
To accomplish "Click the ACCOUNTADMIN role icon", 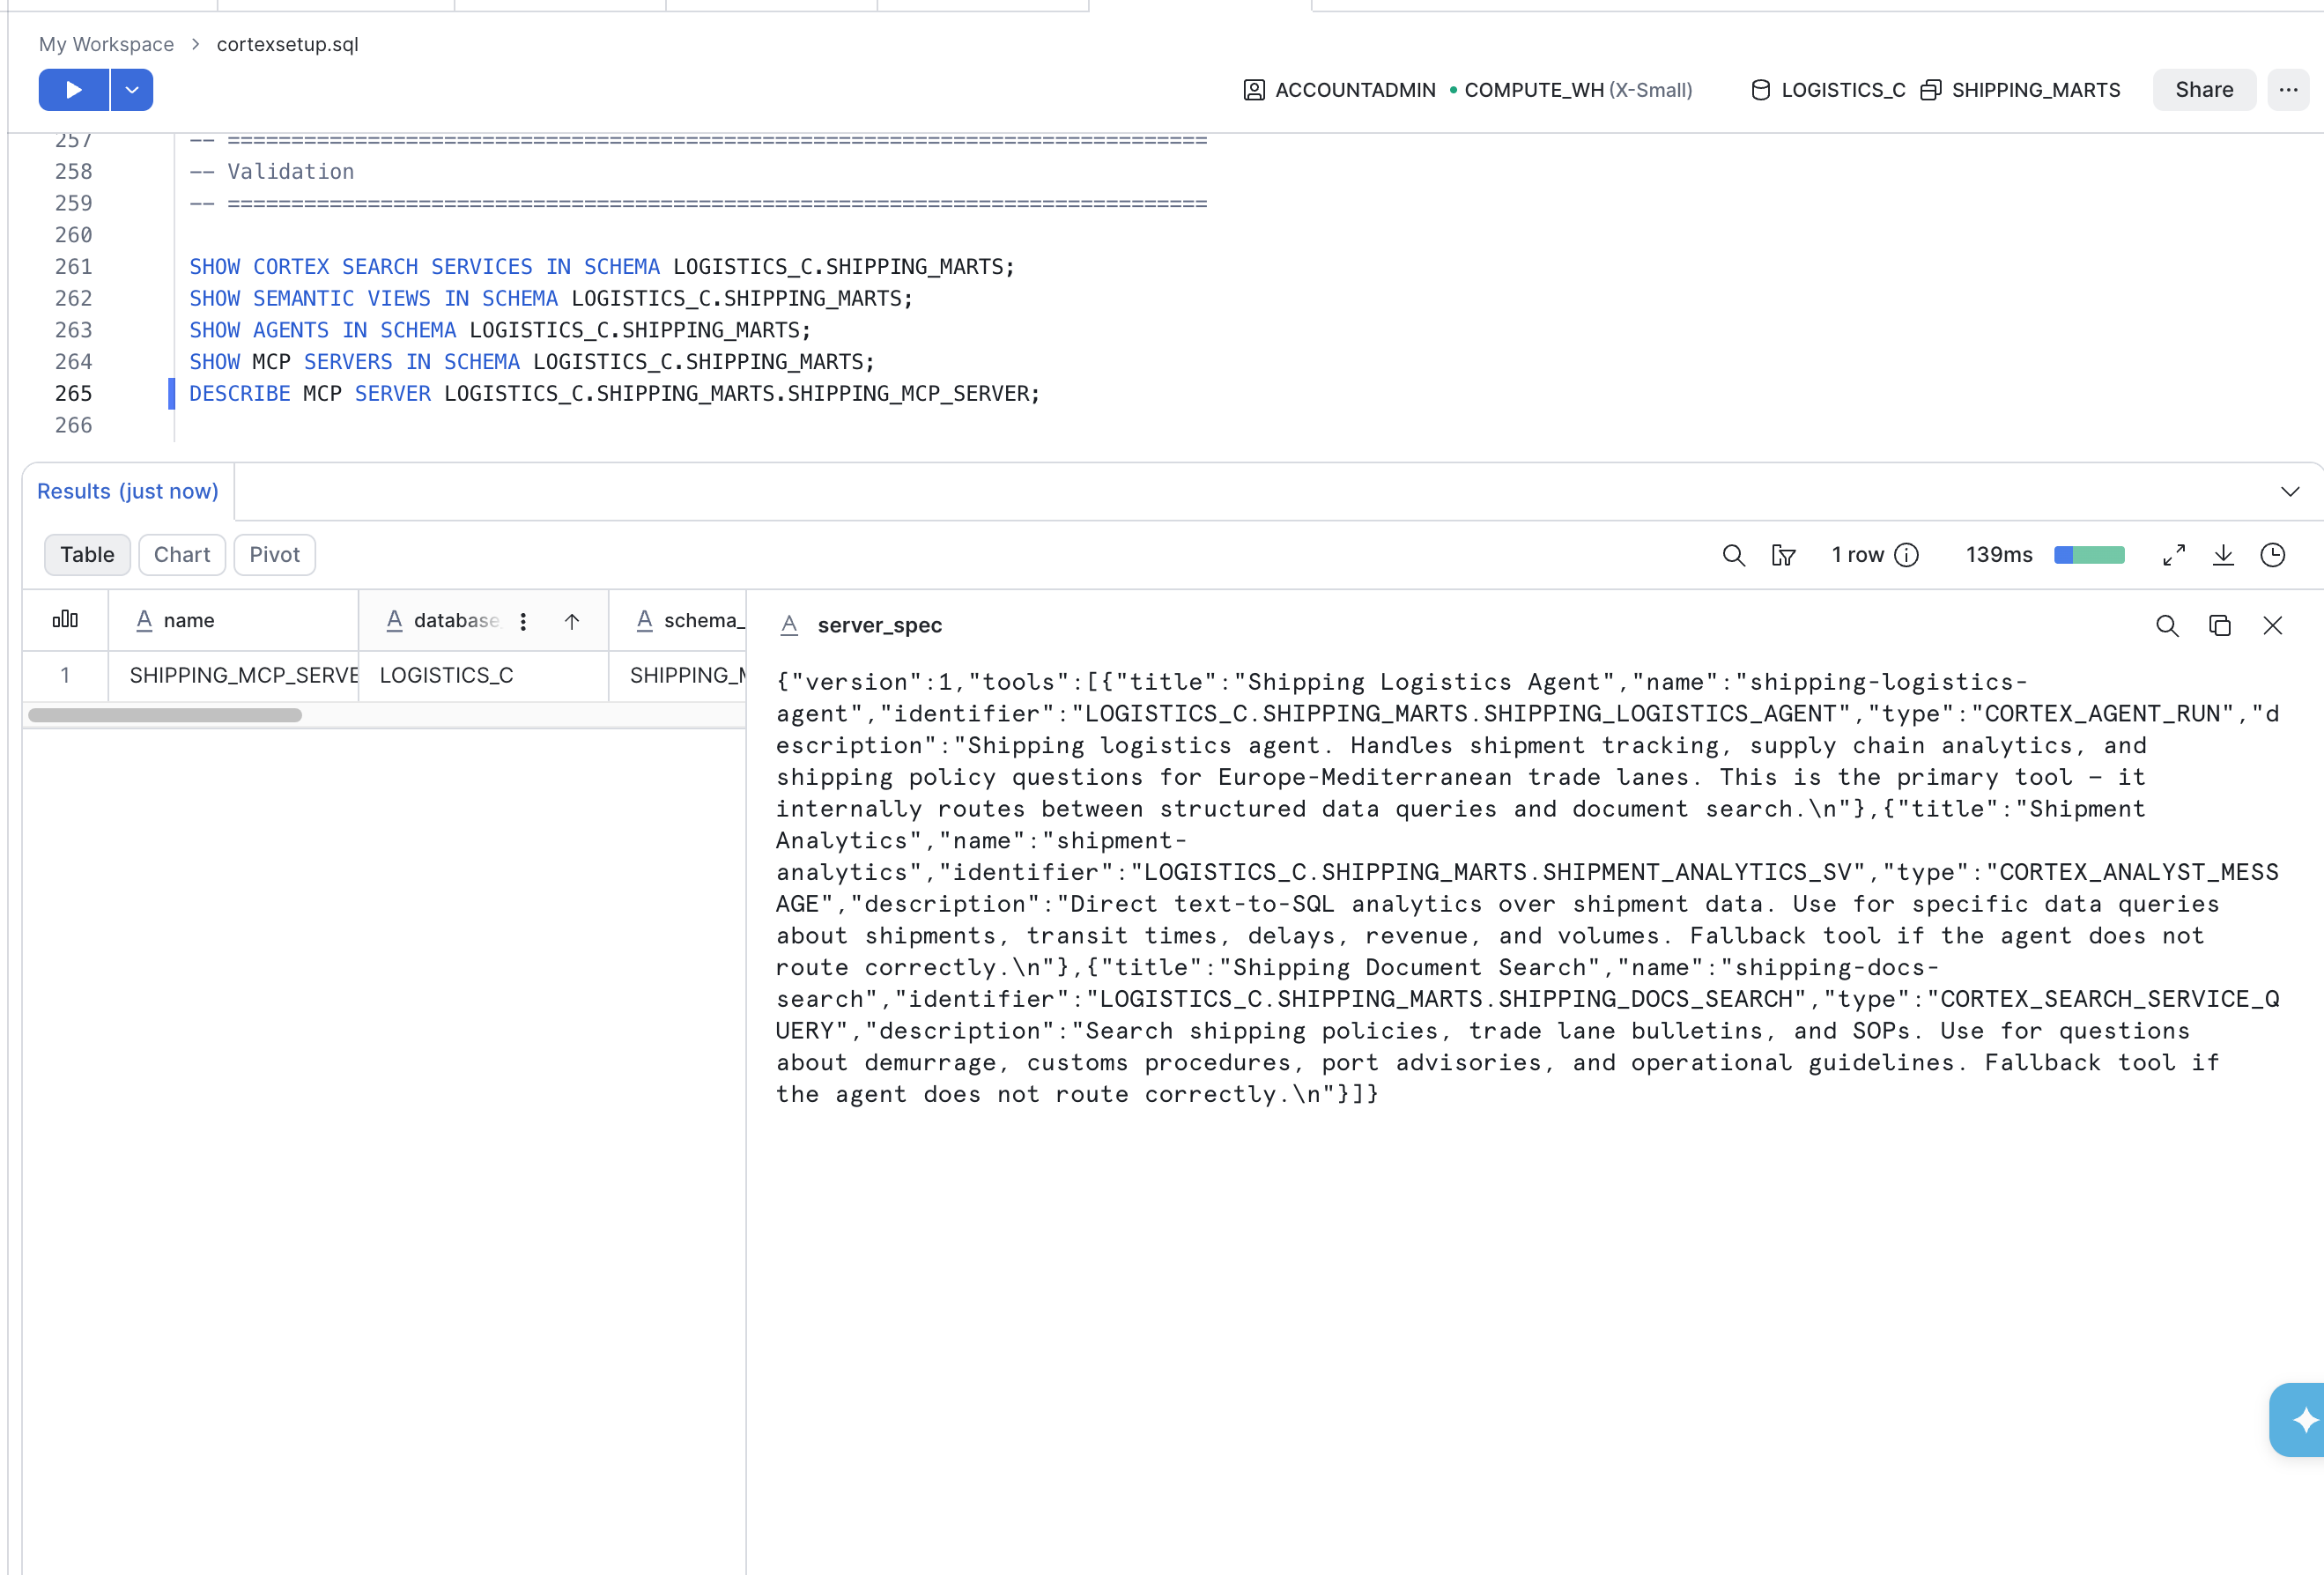I will (1253, 90).
